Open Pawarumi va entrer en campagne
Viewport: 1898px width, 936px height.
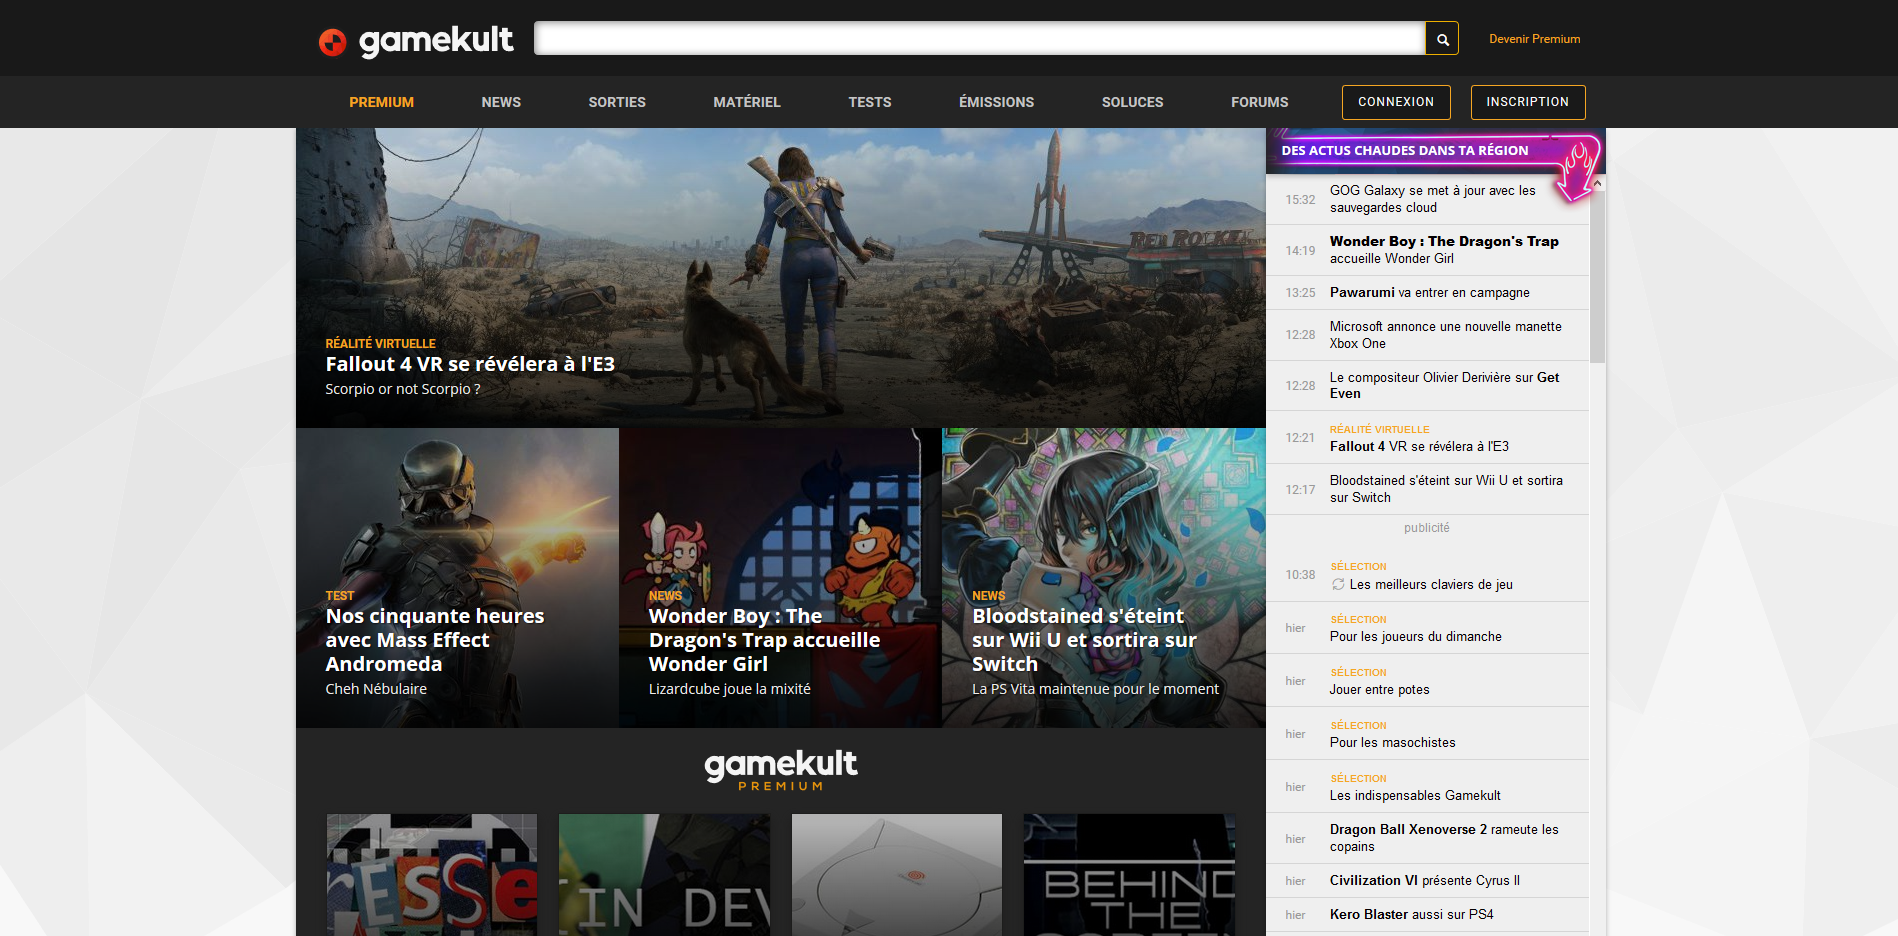tap(1429, 293)
